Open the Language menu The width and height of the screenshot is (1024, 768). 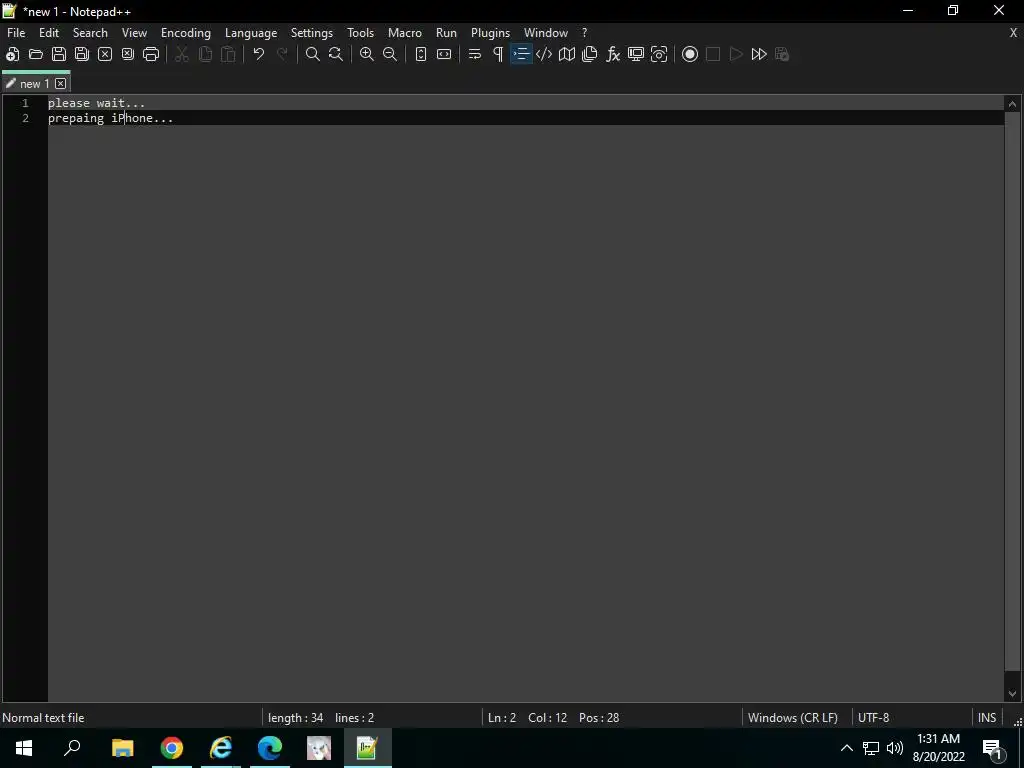(251, 33)
